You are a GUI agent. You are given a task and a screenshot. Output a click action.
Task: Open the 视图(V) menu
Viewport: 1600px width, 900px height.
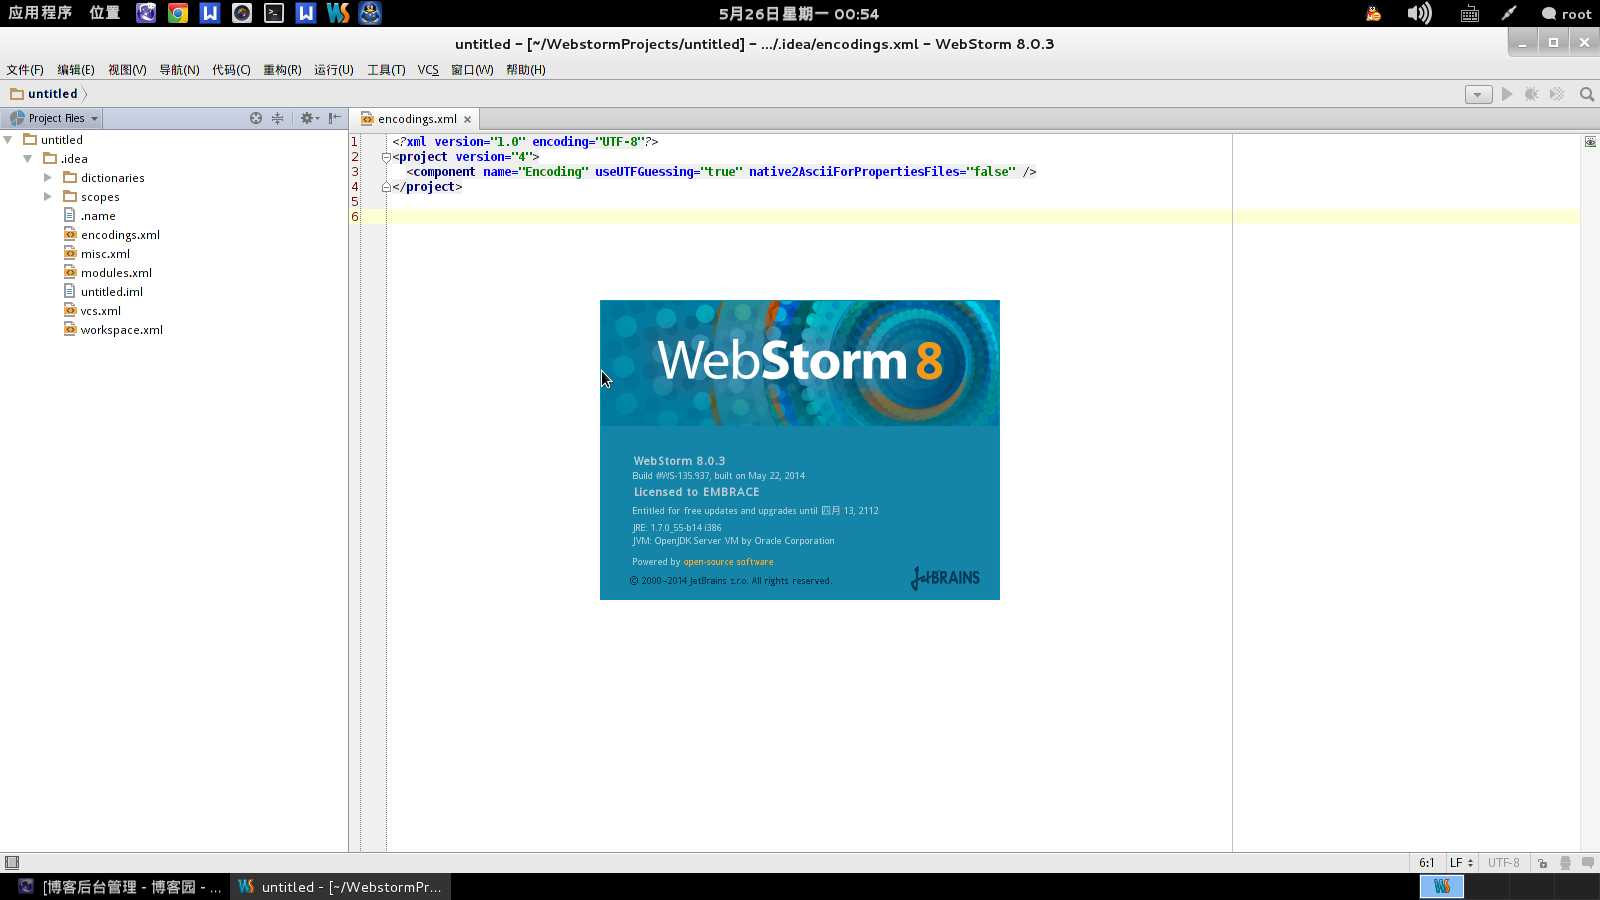(127, 70)
